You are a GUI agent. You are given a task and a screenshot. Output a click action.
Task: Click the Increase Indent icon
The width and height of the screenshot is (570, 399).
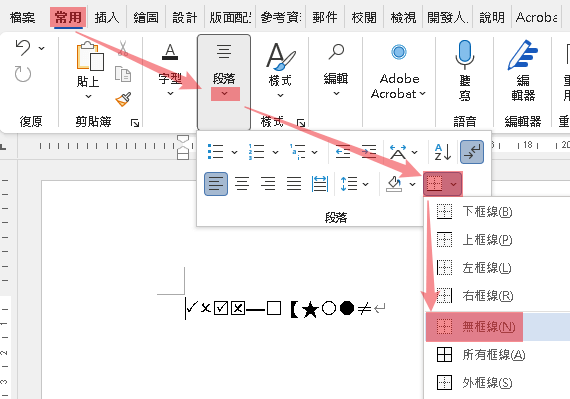point(369,152)
